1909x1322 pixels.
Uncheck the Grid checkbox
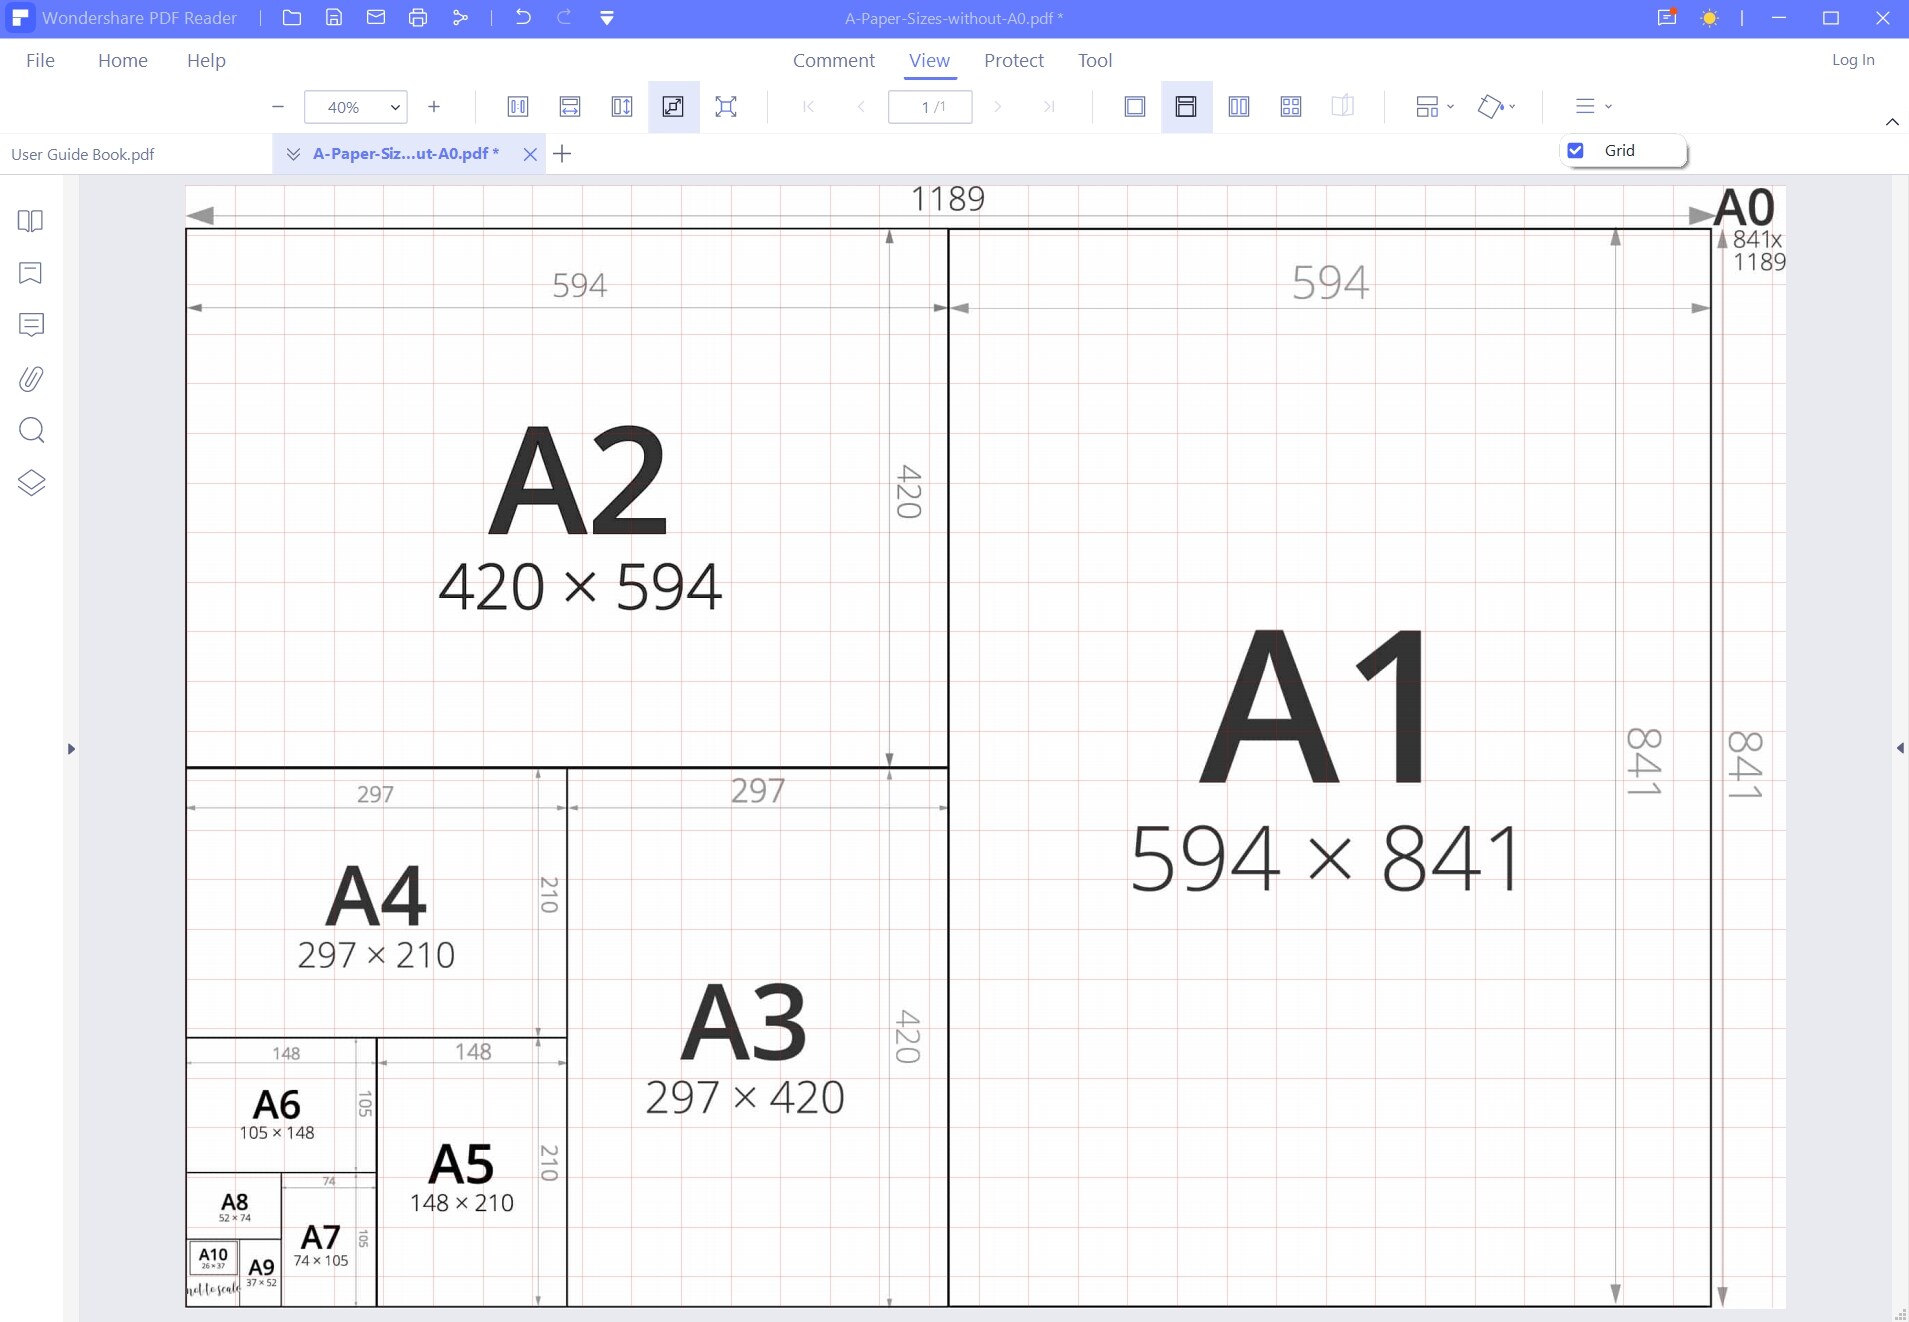(x=1576, y=151)
